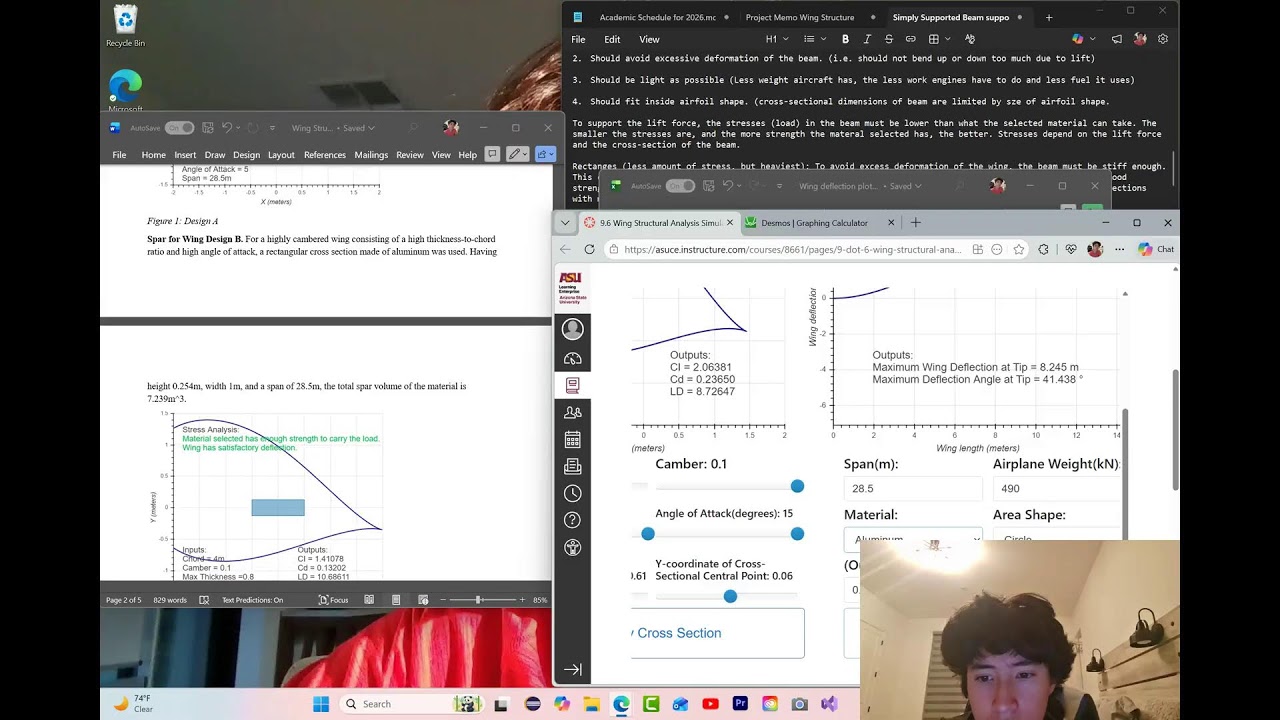The image size is (1280, 720).
Task: Click the announcements megaphone icon in notes editor
Action: 1117,39
